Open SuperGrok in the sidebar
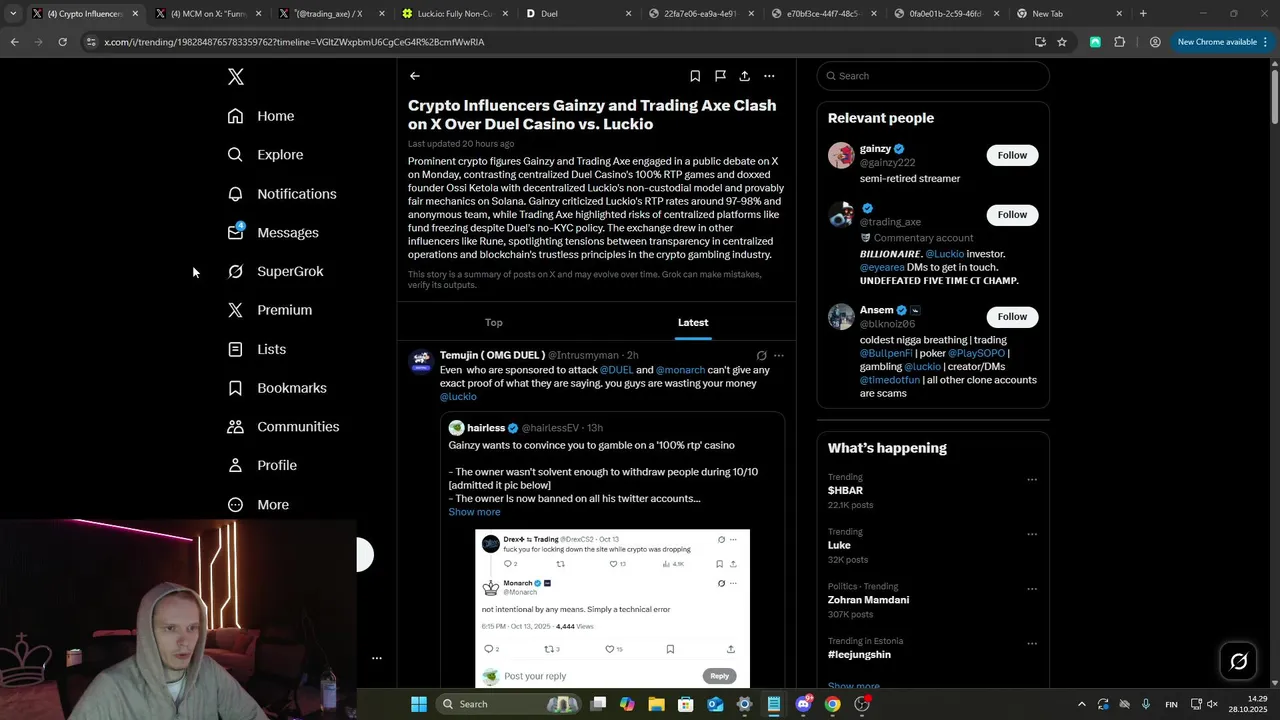The width and height of the screenshot is (1280, 720). pos(275,271)
